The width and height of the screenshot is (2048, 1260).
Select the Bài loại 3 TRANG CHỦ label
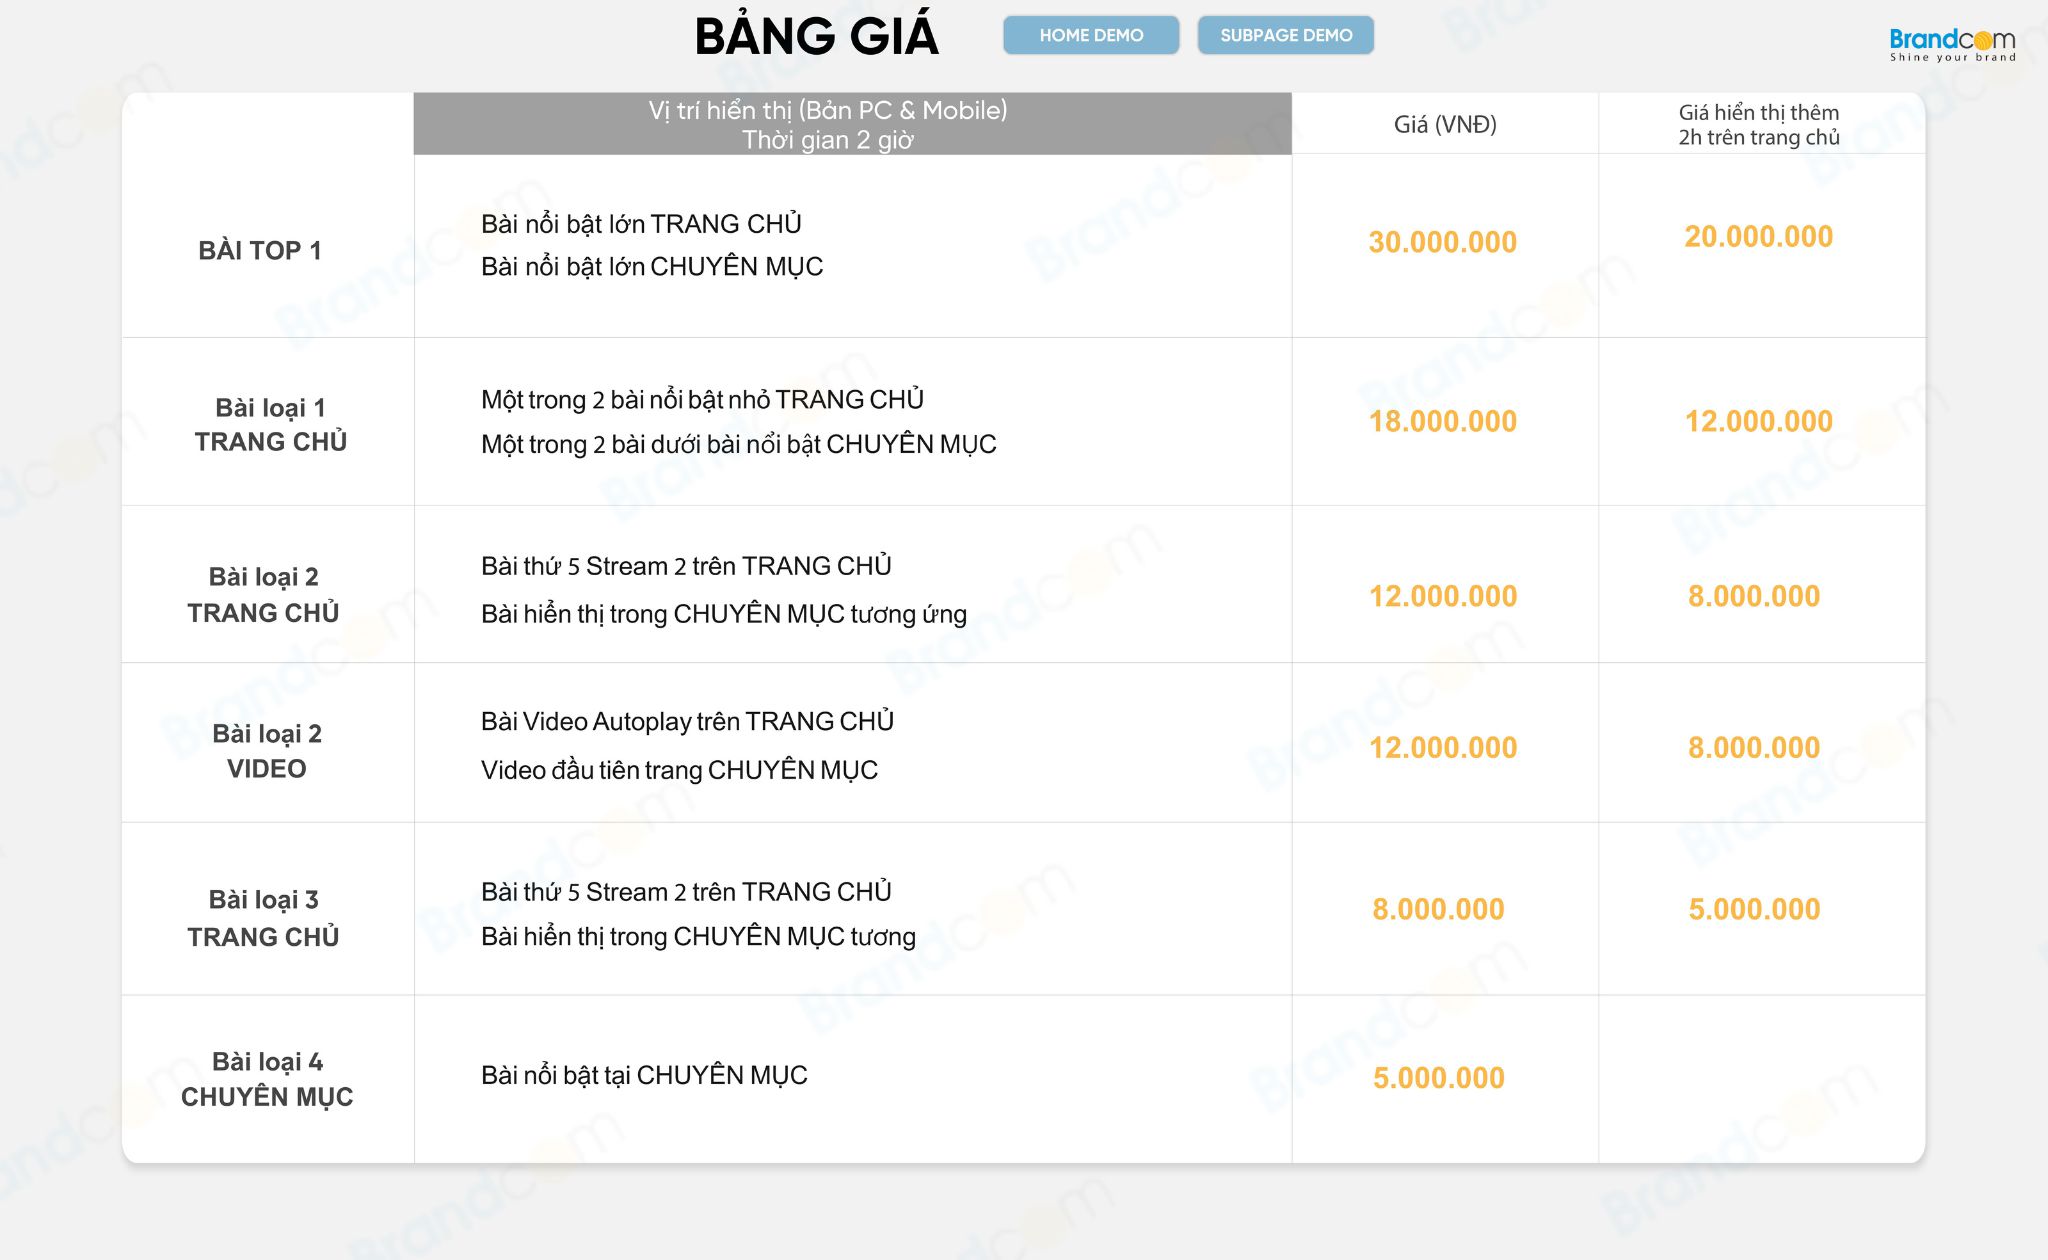[263, 918]
